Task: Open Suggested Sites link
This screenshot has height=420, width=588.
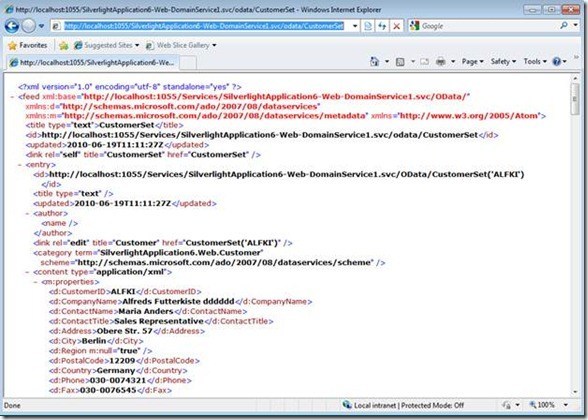Action: click(x=106, y=45)
